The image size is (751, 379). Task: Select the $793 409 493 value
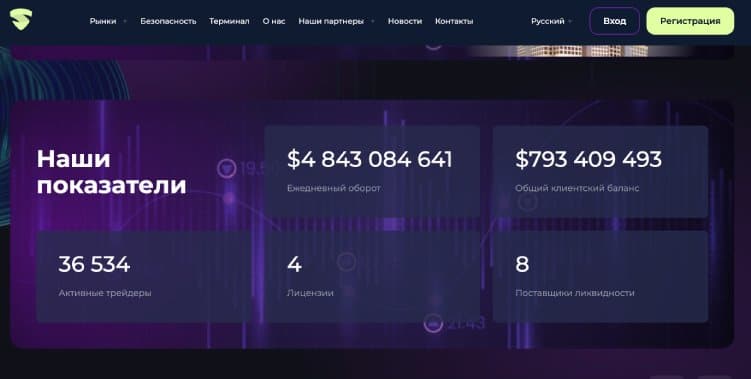click(x=589, y=159)
